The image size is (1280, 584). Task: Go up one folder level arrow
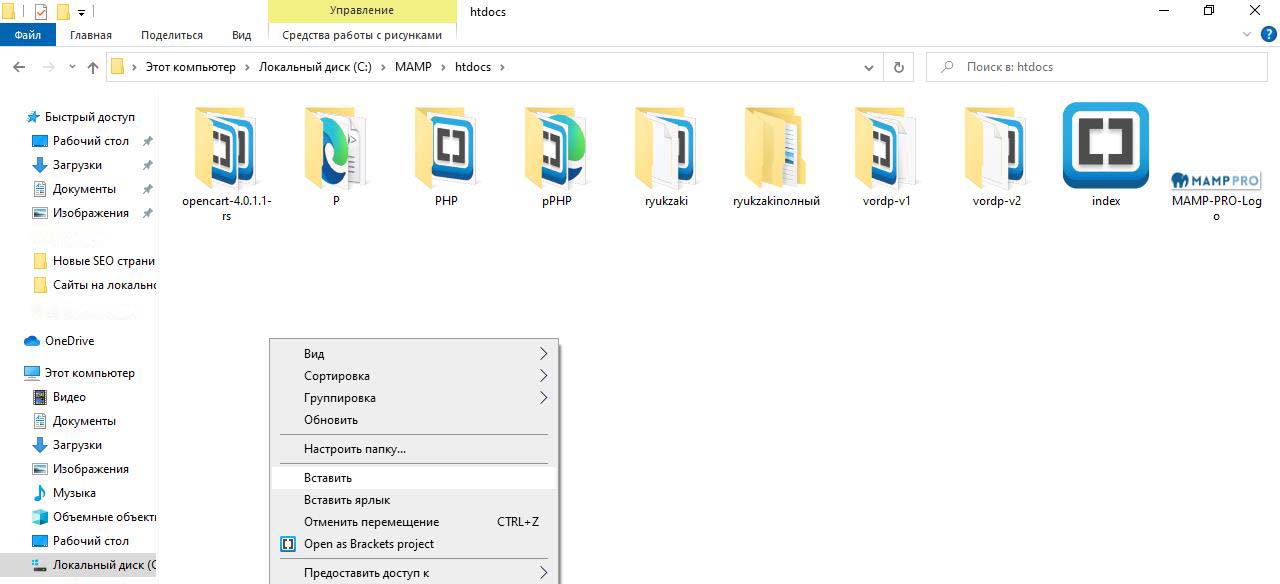point(93,67)
